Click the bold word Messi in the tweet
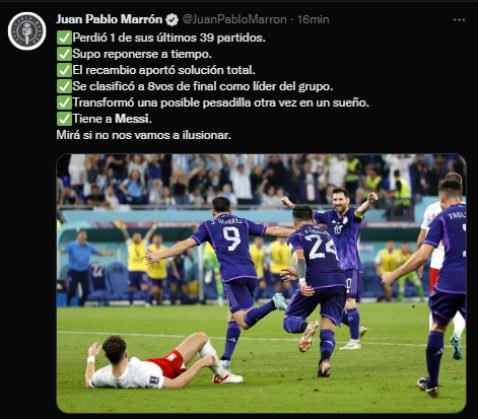 133,119
